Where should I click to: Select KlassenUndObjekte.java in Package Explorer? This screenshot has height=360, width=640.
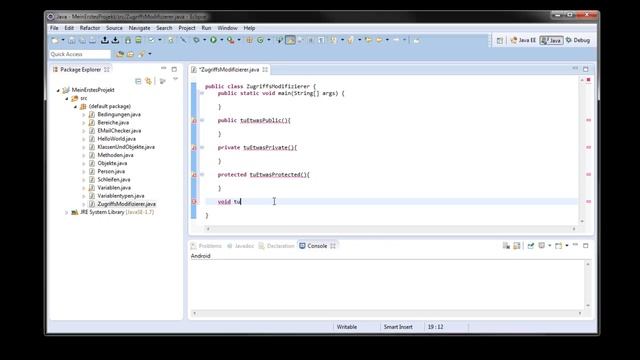[x=126, y=147]
